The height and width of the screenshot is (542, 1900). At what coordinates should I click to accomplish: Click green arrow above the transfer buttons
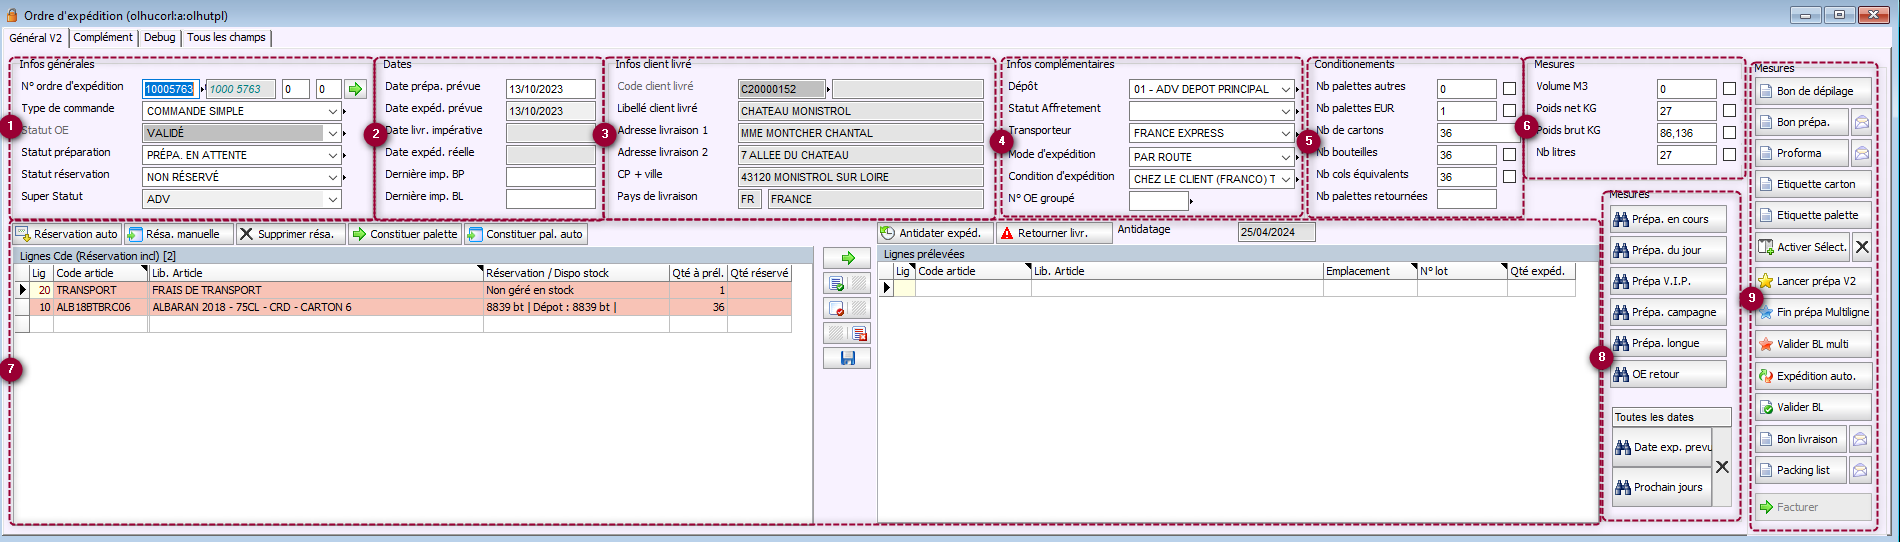pos(847,258)
